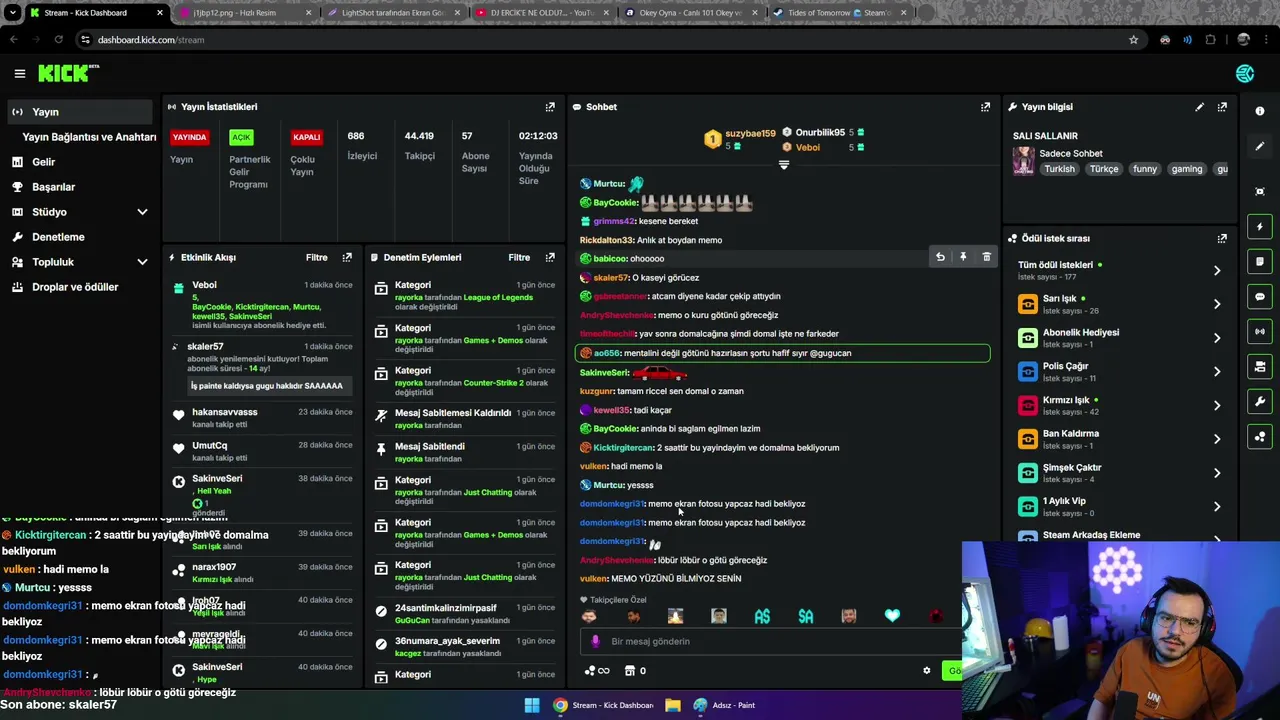Insert the AS emote
Screen dimensions: 1280x720
762,617
